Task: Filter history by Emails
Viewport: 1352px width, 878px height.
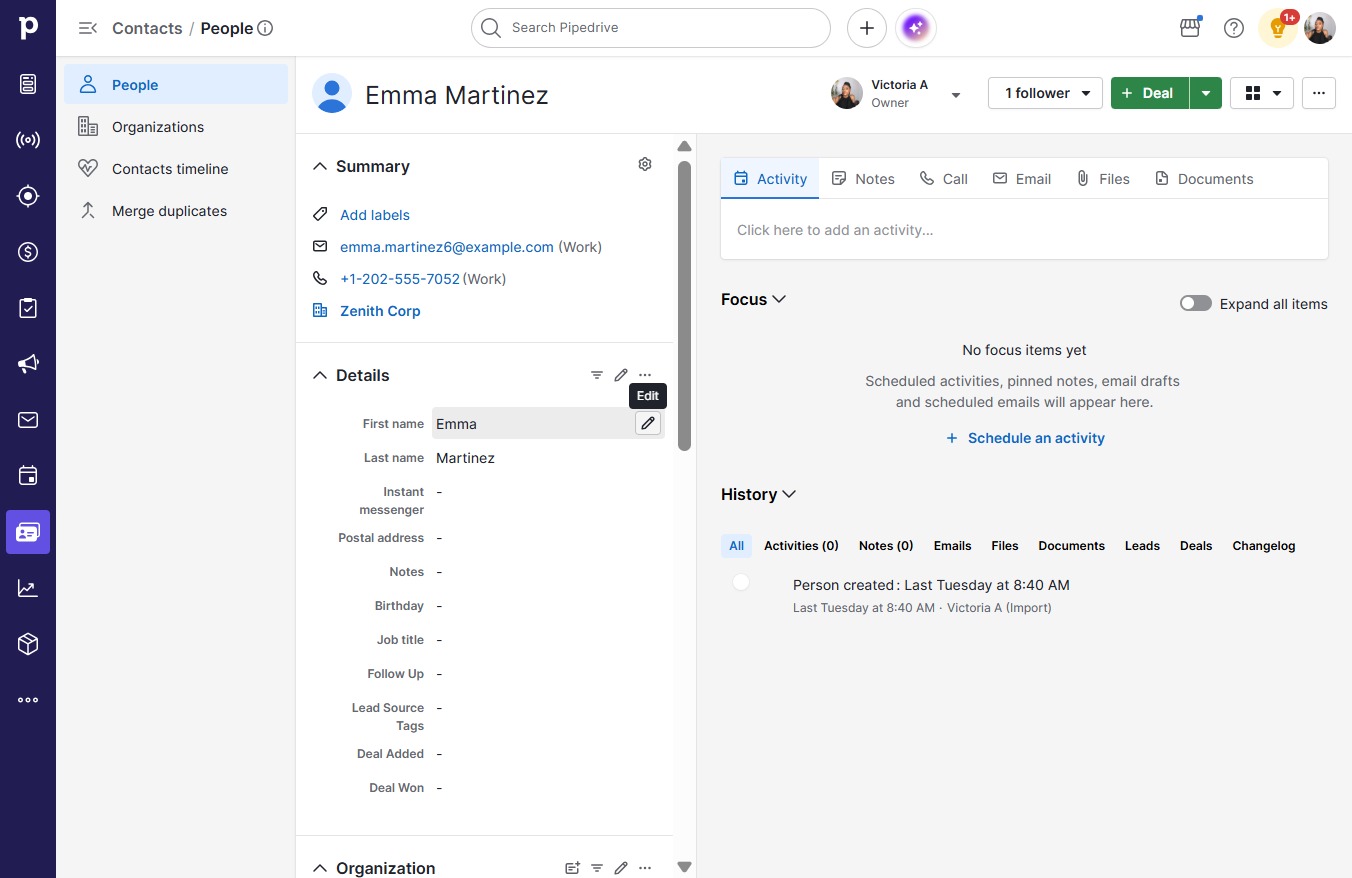Action: (x=952, y=546)
